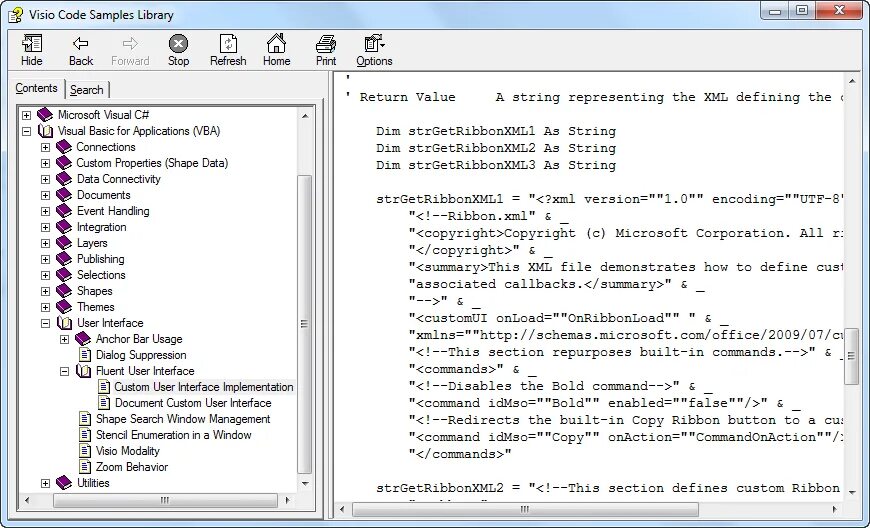Go to the Home page
870x528 pixels.
click(276, 50)
